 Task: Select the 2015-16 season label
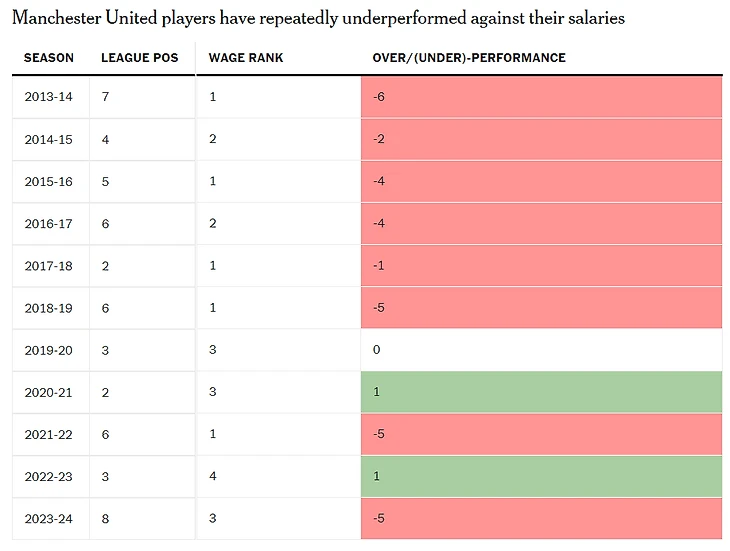[x=49, y=182]
